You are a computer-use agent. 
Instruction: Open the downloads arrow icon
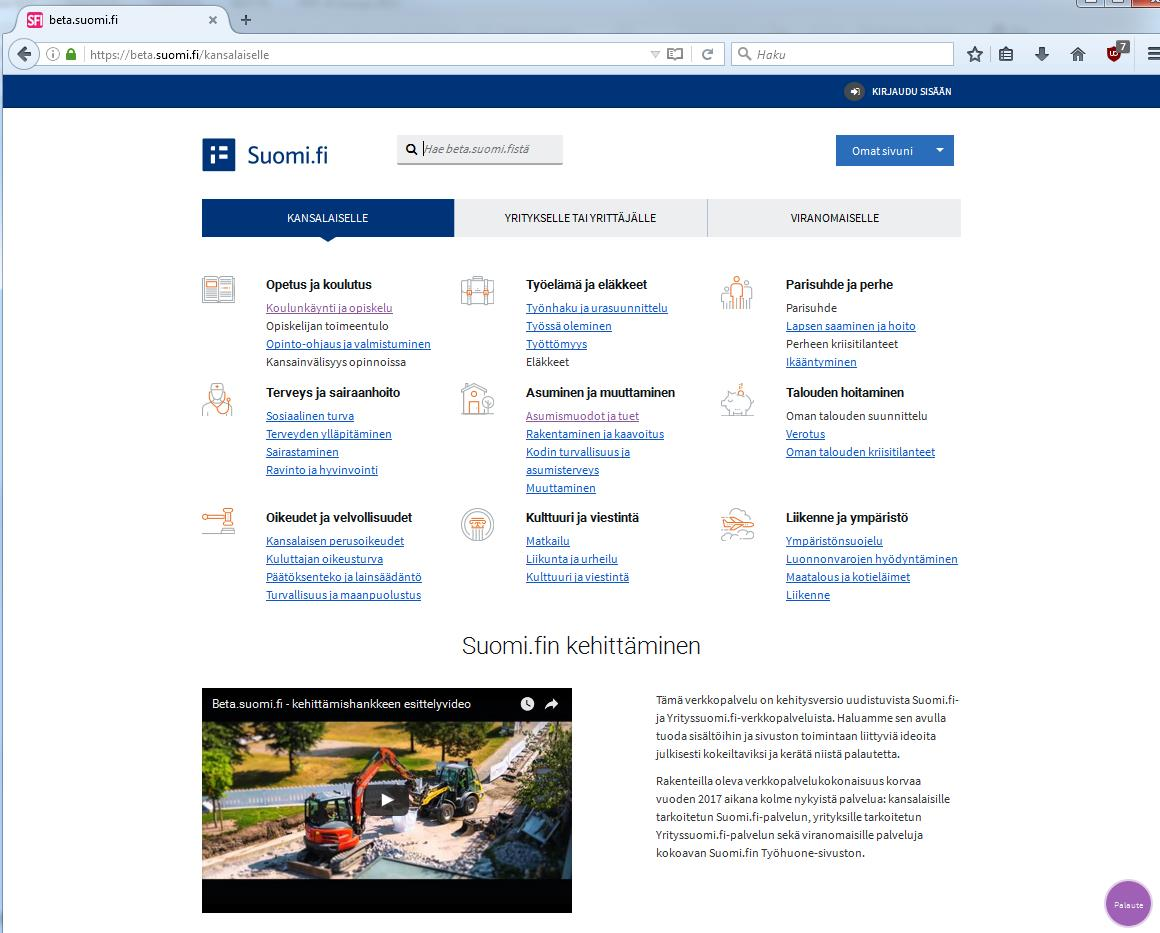pos(1042,54)
